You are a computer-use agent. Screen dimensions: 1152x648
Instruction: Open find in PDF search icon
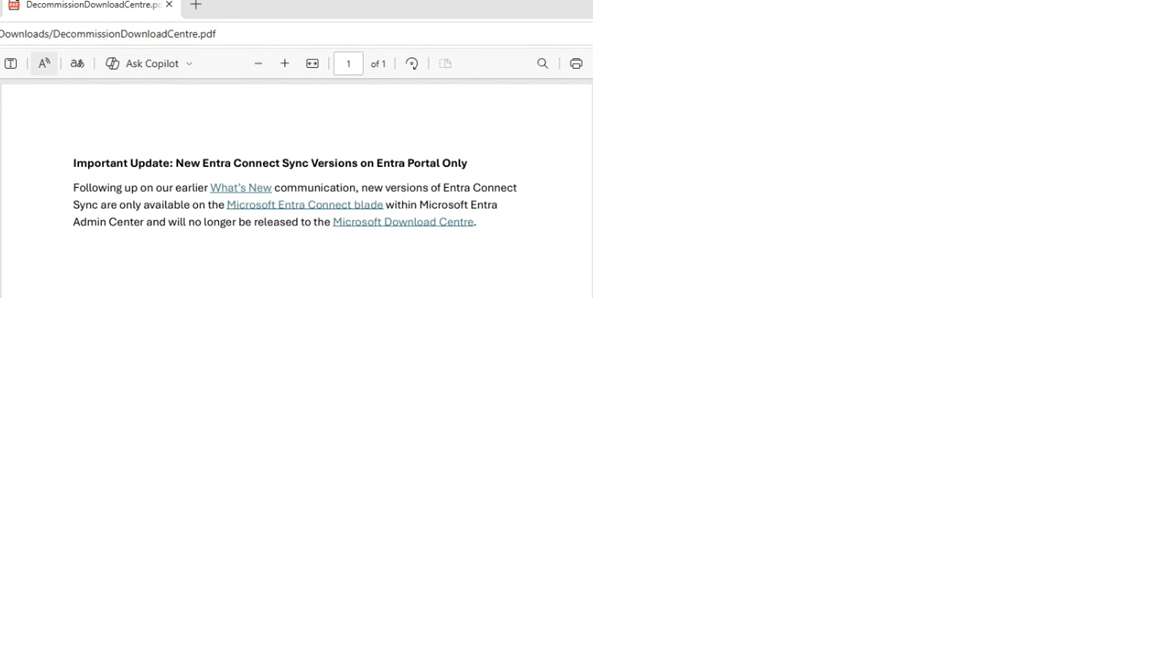tap(542, 64)
